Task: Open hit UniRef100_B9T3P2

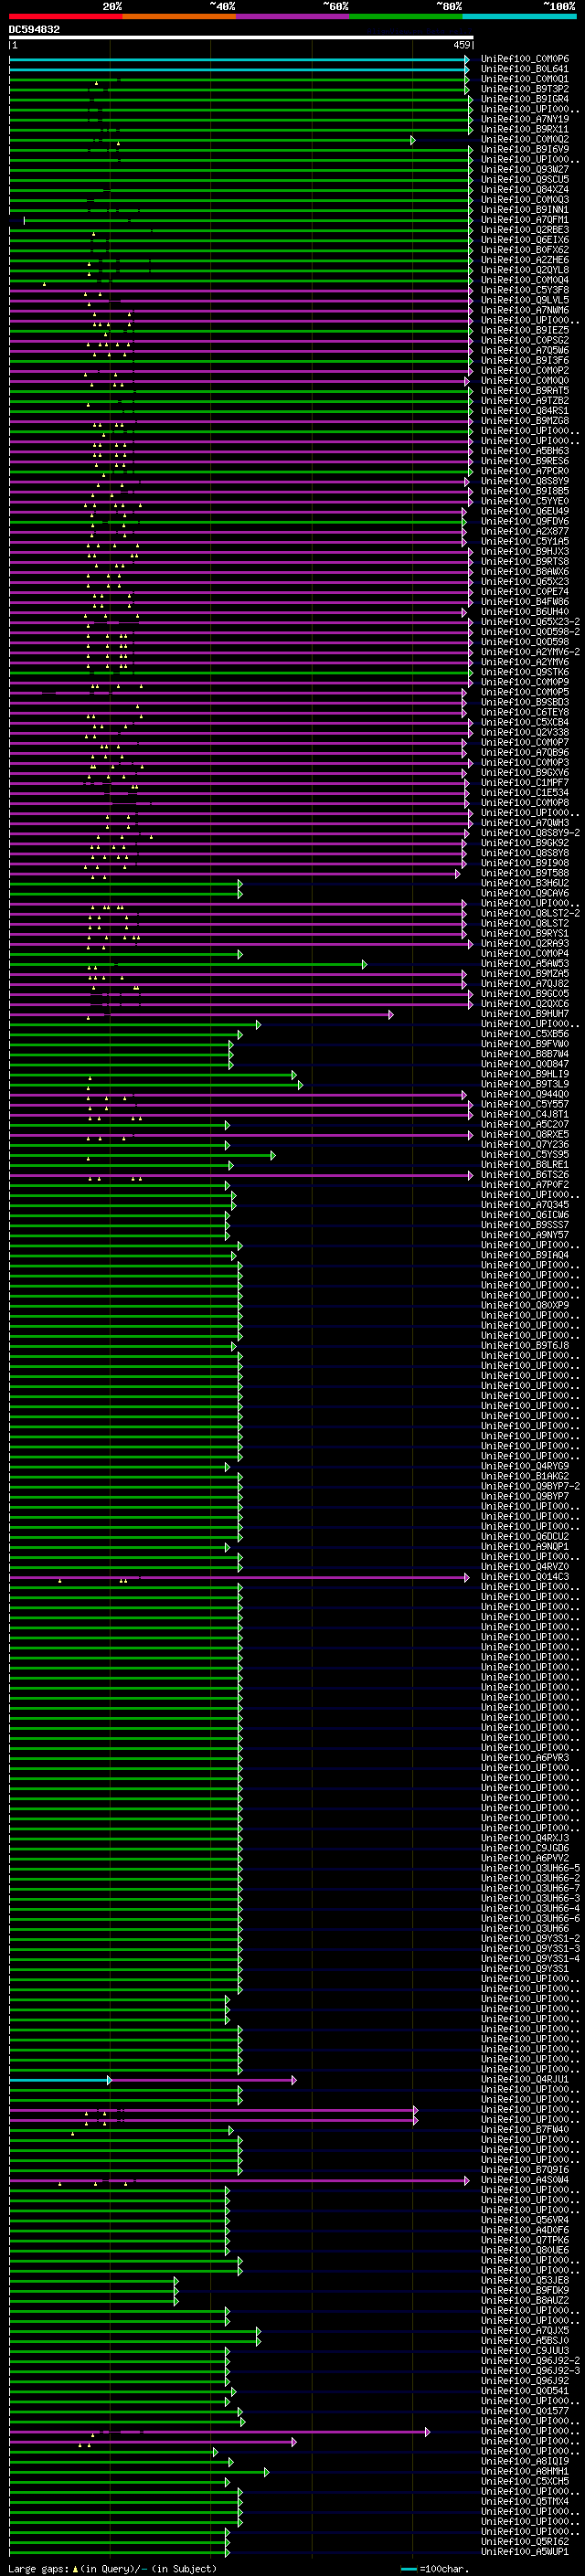Action: 525,89
